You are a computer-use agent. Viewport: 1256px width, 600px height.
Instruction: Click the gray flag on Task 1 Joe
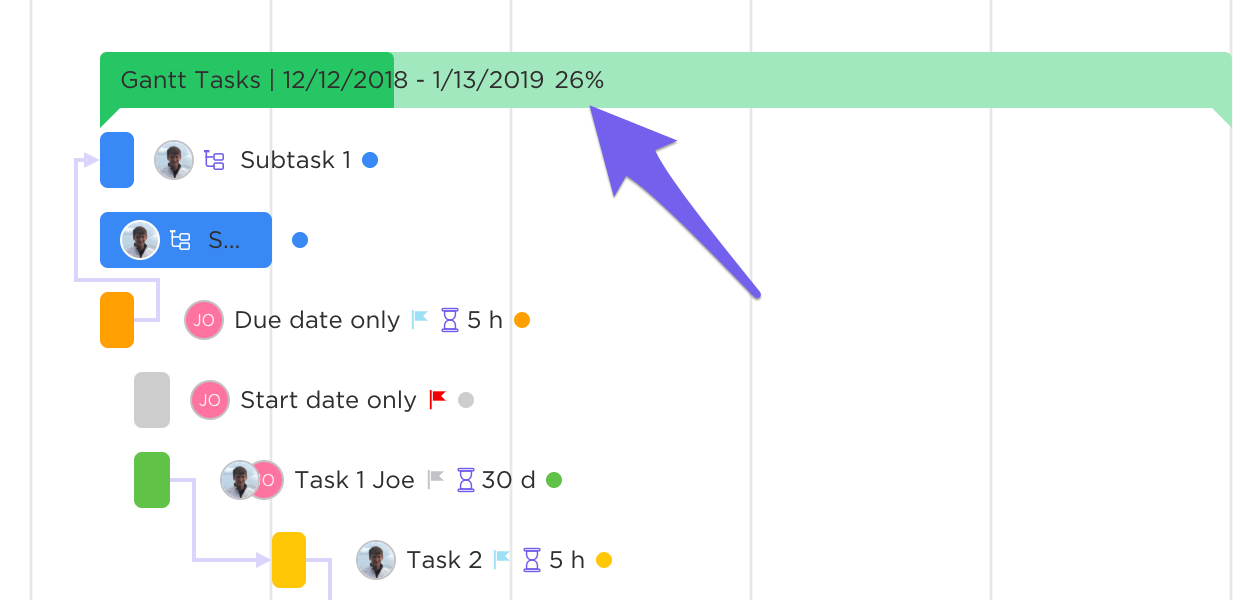point(435,480)
